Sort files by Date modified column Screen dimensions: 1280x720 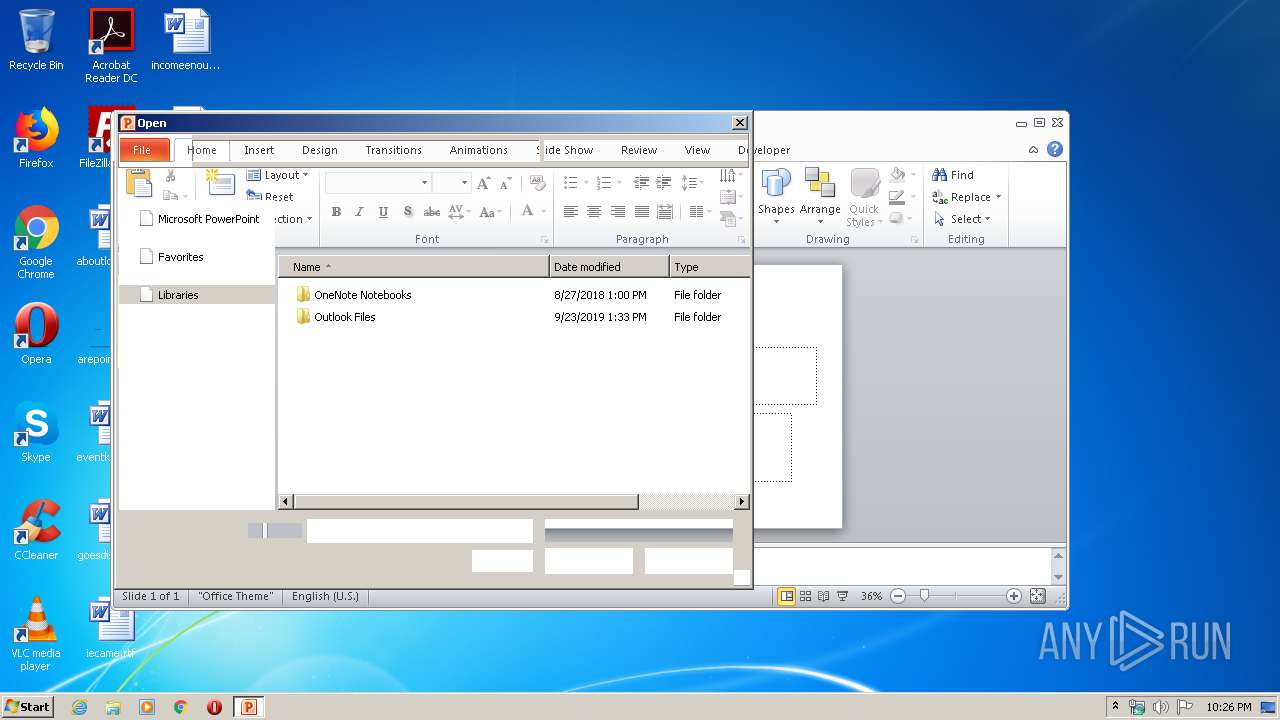tap(609, 267)
